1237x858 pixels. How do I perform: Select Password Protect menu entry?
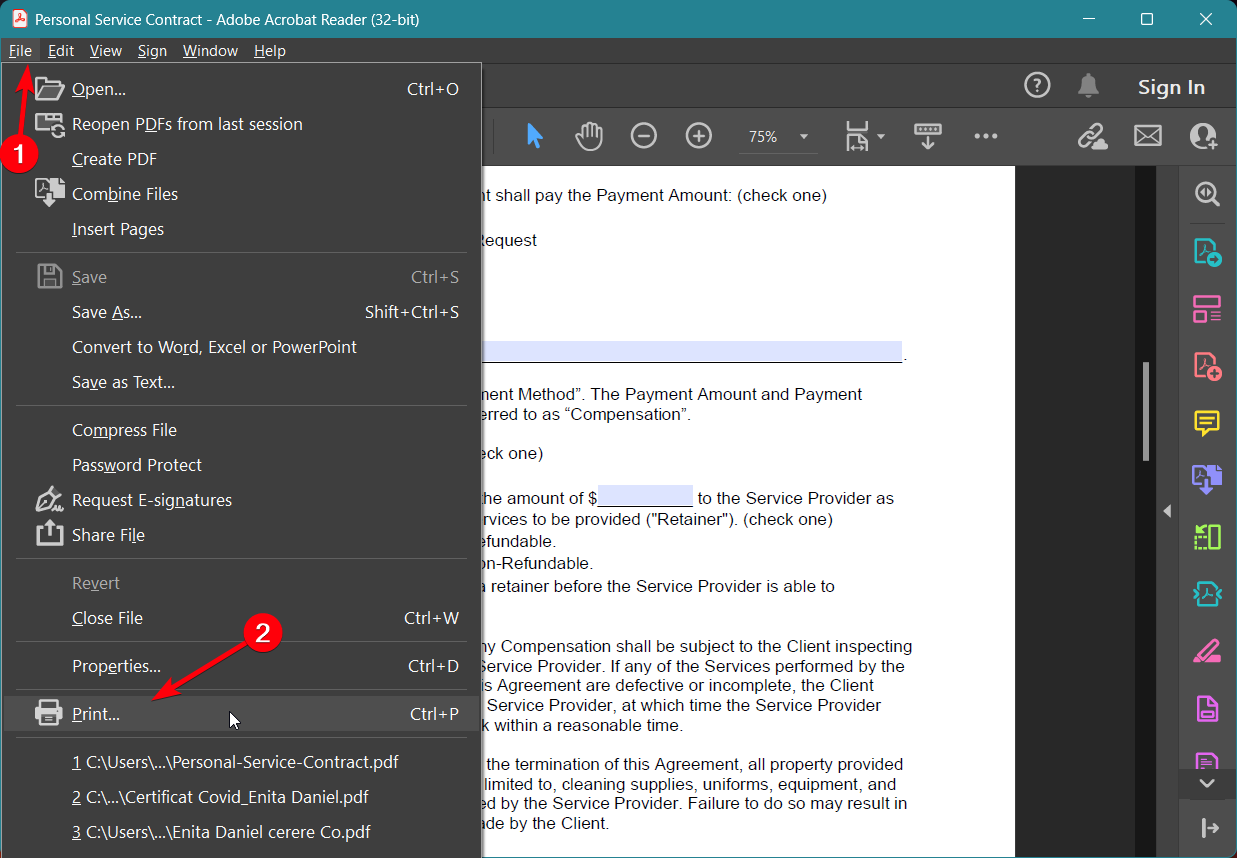click(242, 465)
